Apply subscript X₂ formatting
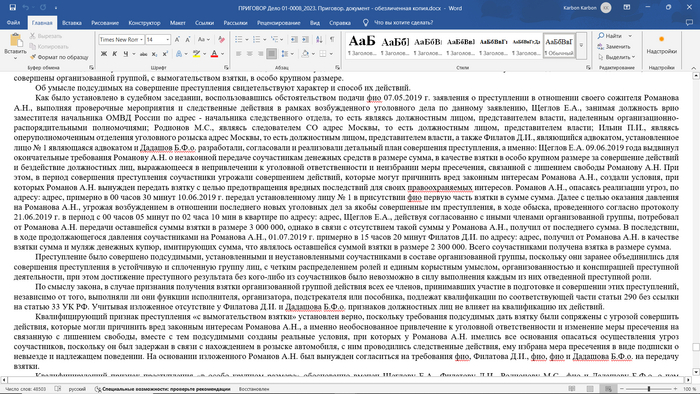700x394 pixels. 154,54
